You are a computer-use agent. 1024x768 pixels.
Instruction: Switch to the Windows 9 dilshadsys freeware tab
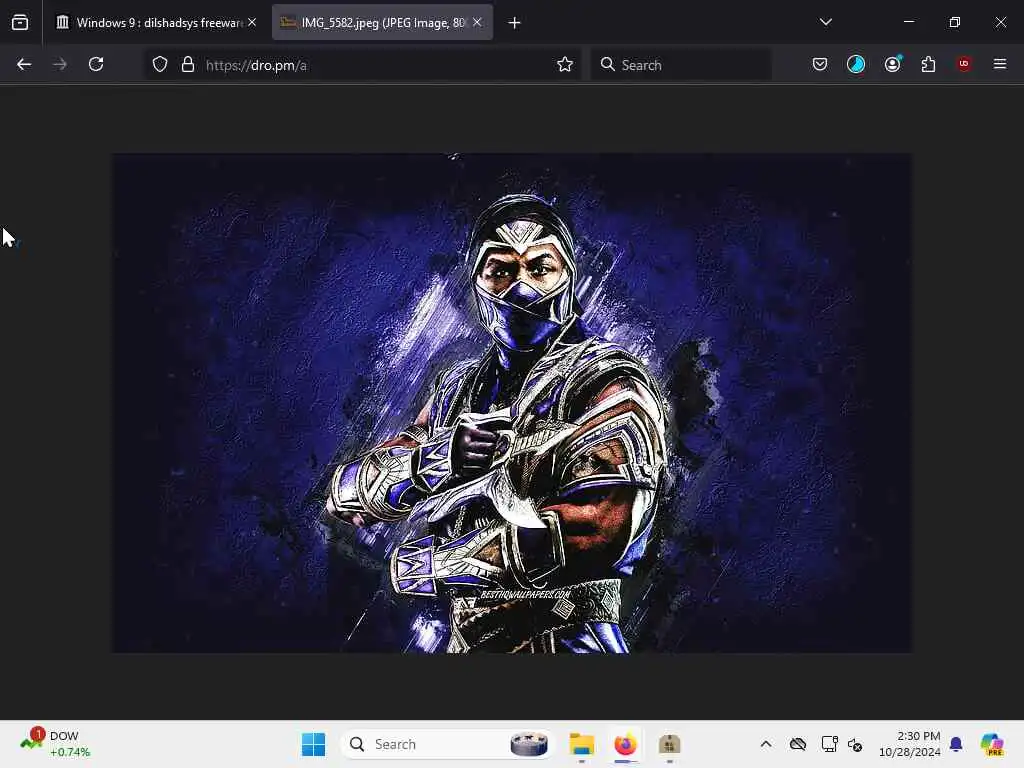[x=156, y=23]
